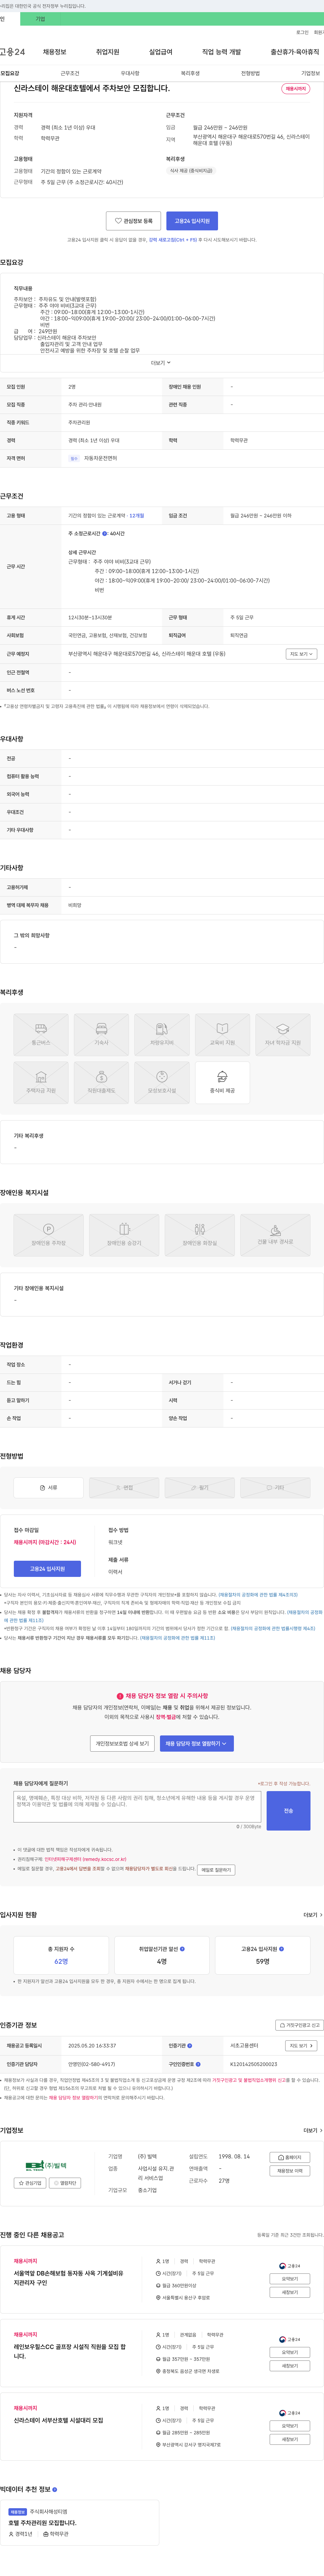
Task: Switch to the 기업정보 tab
Action: click(x=311, y=73)
